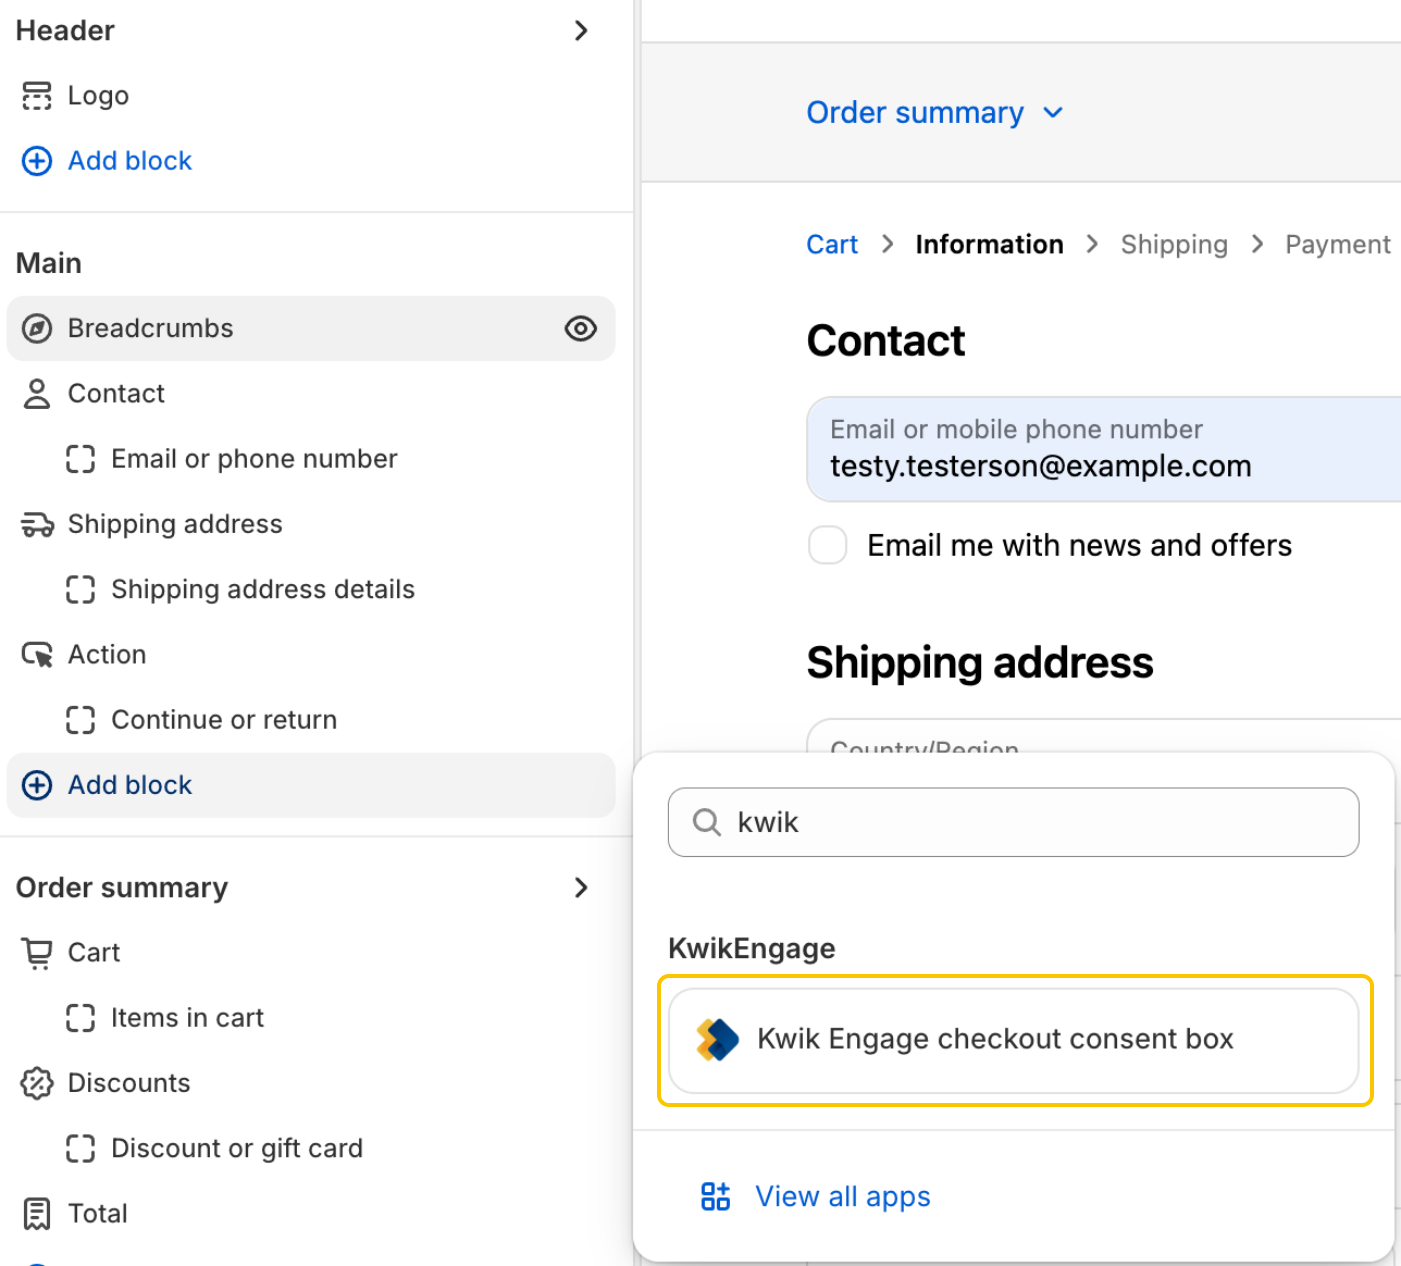The image size is (1401, 1266).
Task: Select the Discounts section
Action: tap(311, 1083)
